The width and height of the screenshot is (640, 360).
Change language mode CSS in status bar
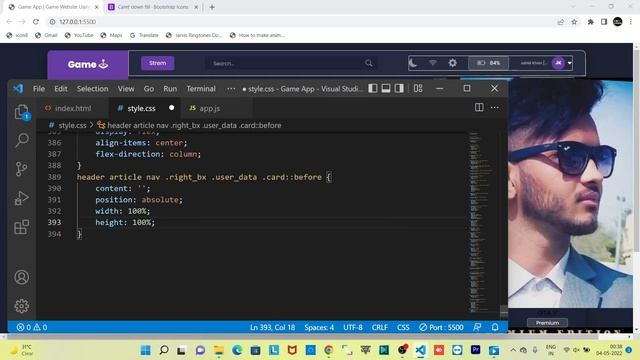coord(403,327)
